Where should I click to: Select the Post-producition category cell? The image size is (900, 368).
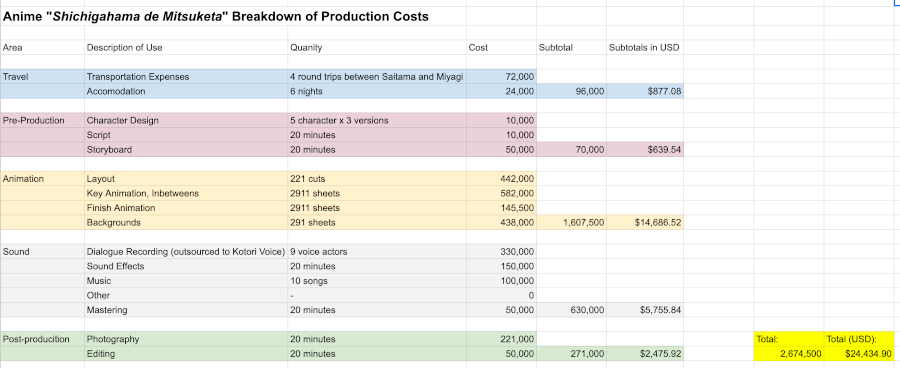coord(42,339)
